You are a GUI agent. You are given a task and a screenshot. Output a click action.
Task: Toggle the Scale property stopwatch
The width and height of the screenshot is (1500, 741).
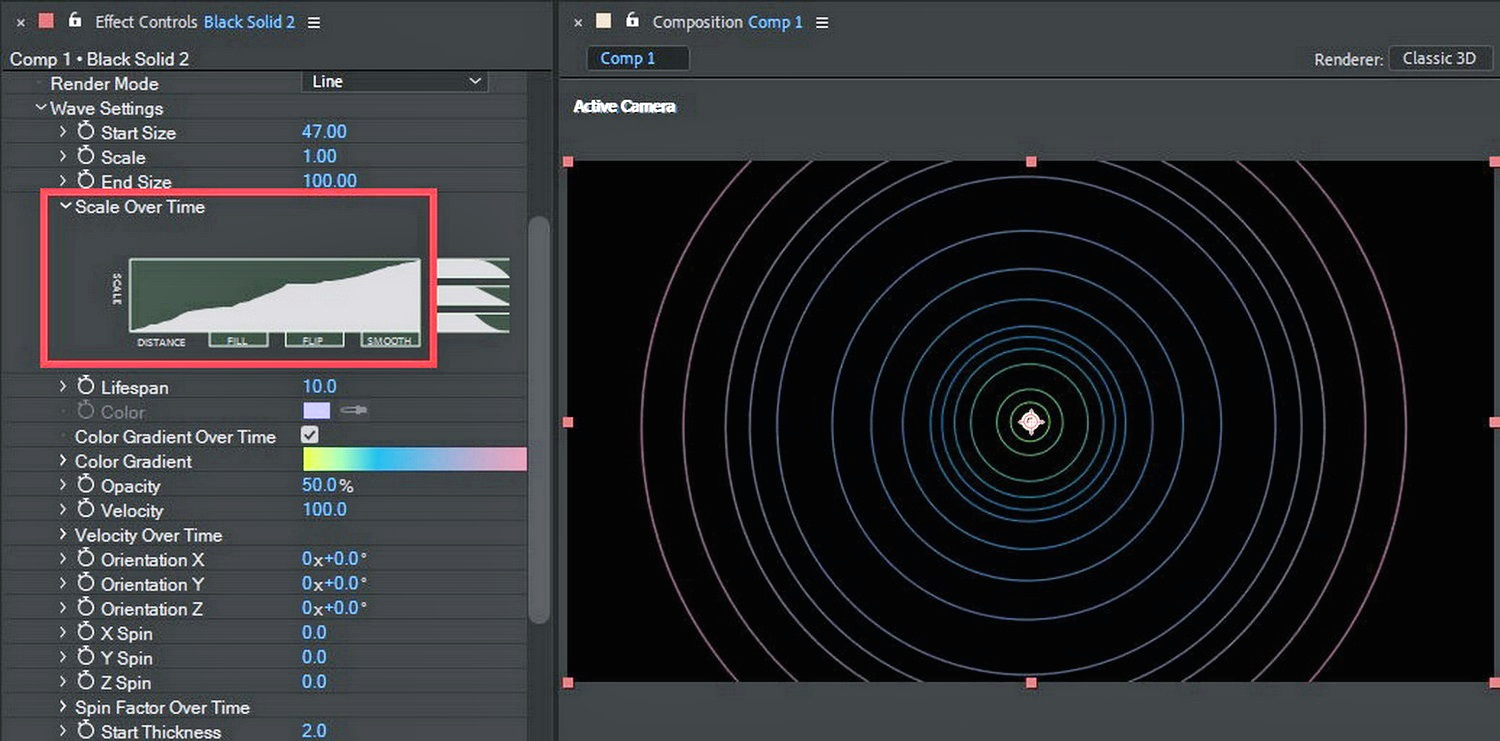point(85,157)
